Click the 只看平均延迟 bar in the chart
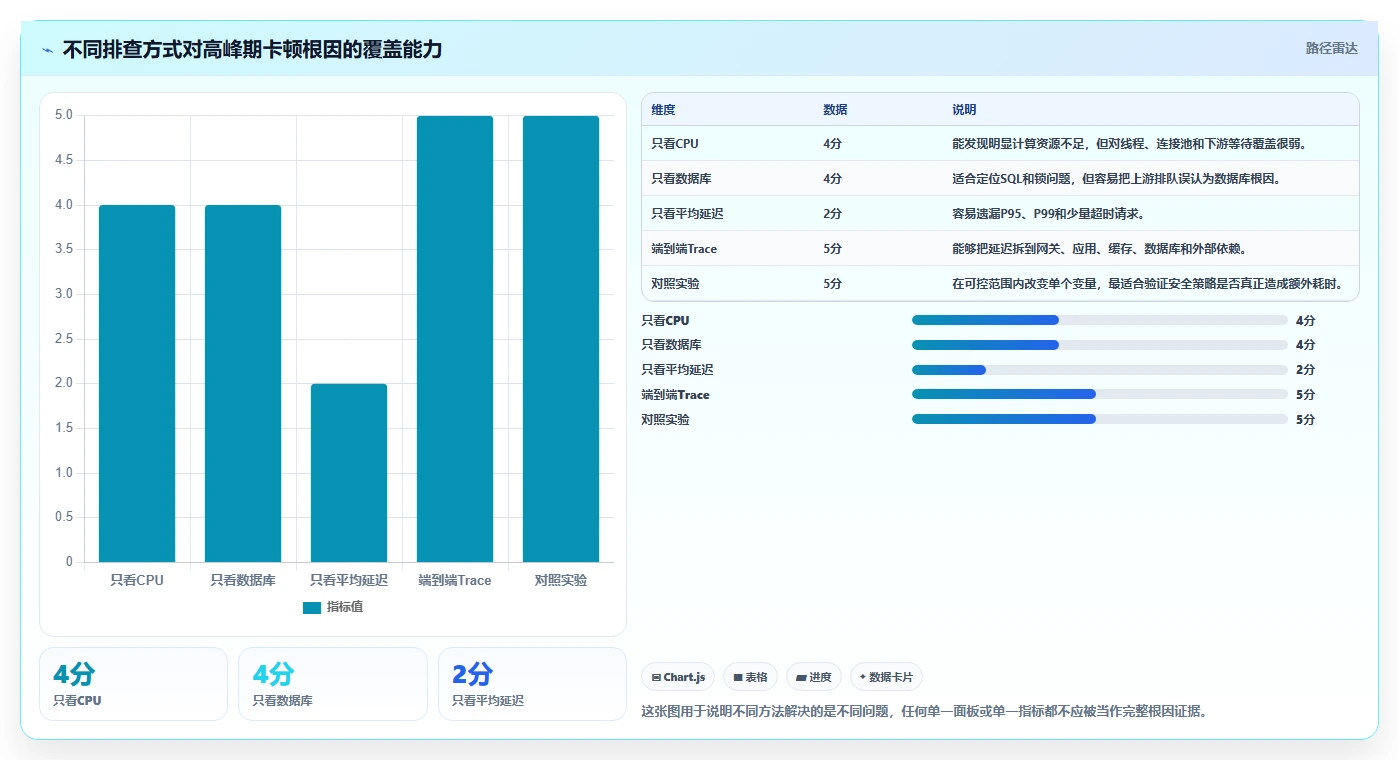The width and height of the screenshot is (1399, 760). pyautogui.click(x=349, y=473)
